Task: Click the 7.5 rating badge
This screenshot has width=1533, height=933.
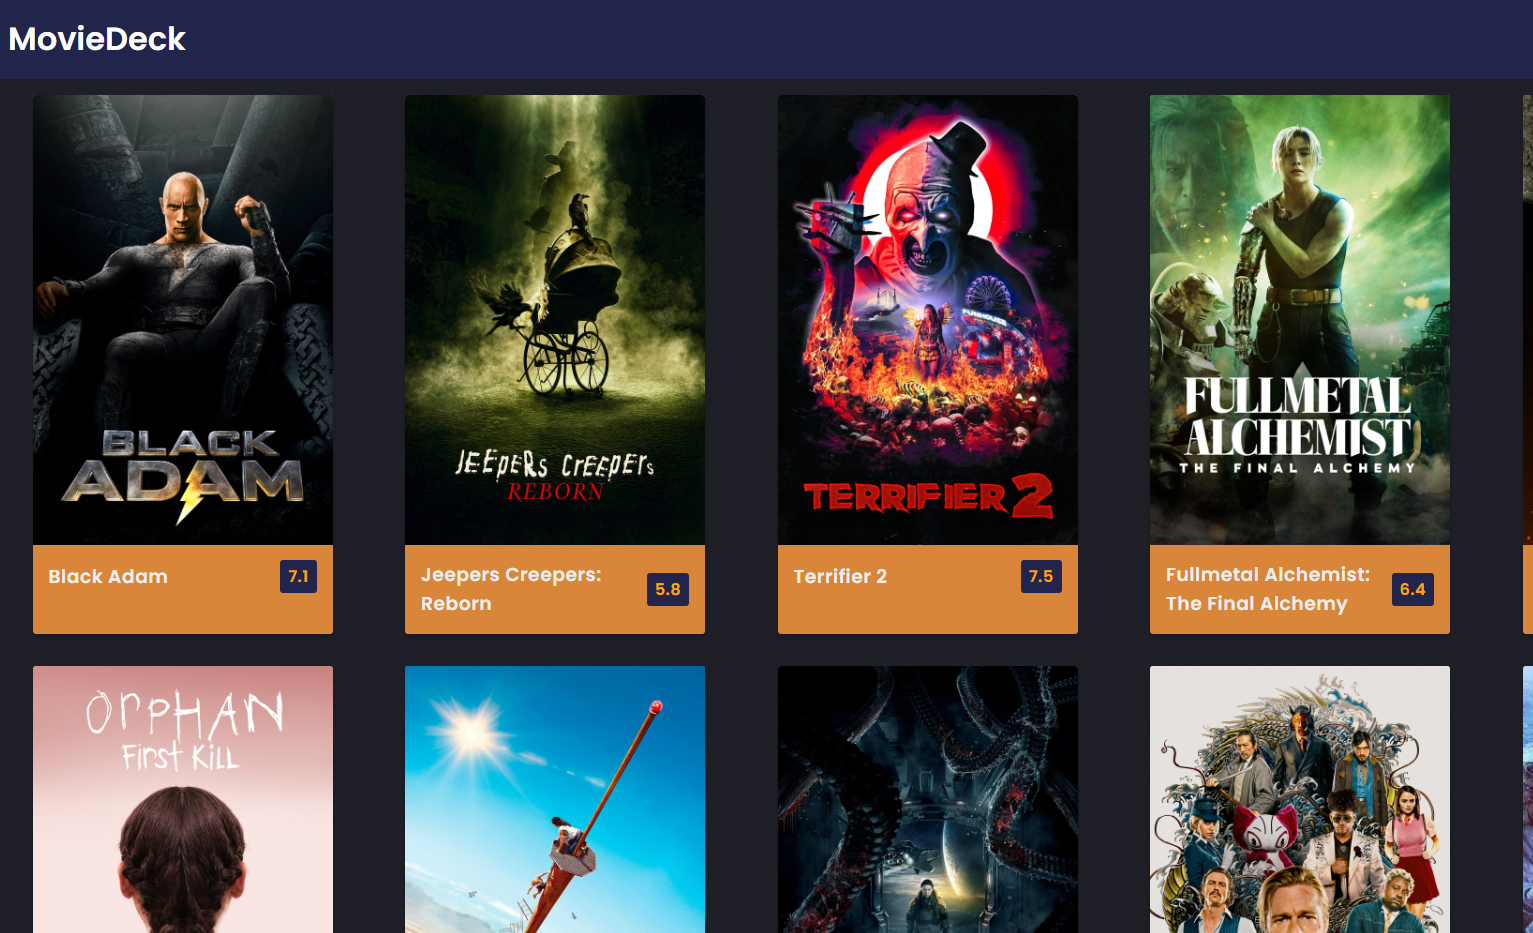Action: tap(1041, 576)
